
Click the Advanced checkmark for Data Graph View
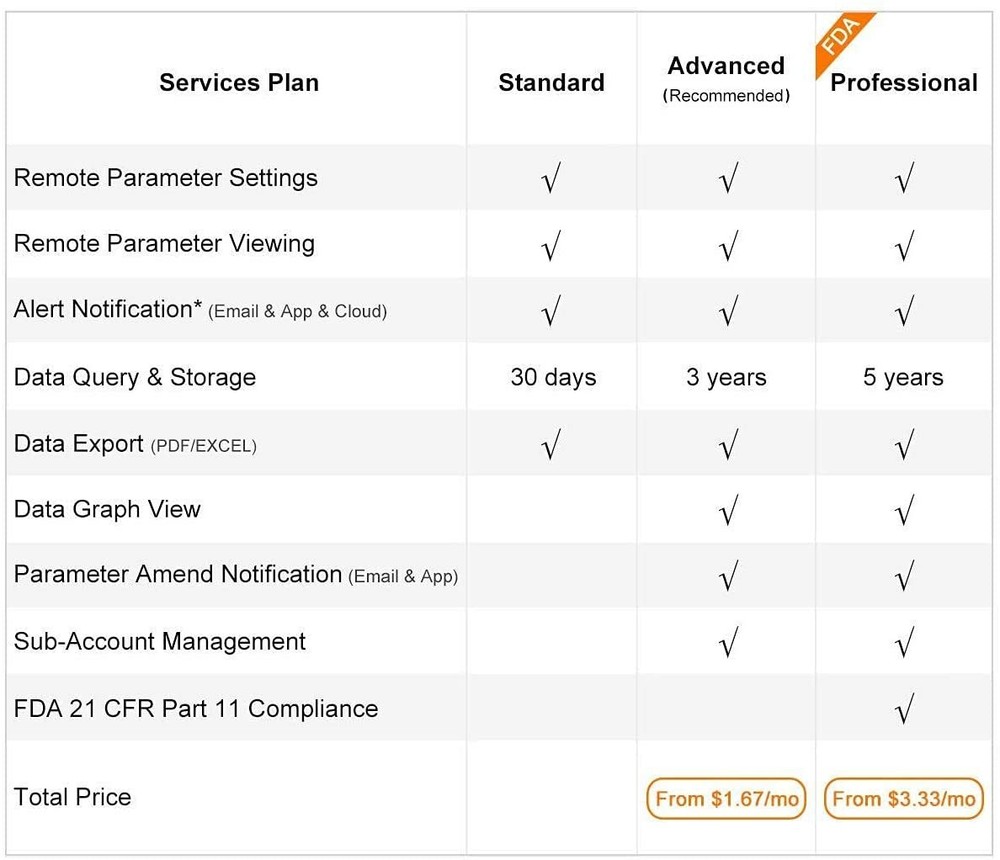click(728, 511)
